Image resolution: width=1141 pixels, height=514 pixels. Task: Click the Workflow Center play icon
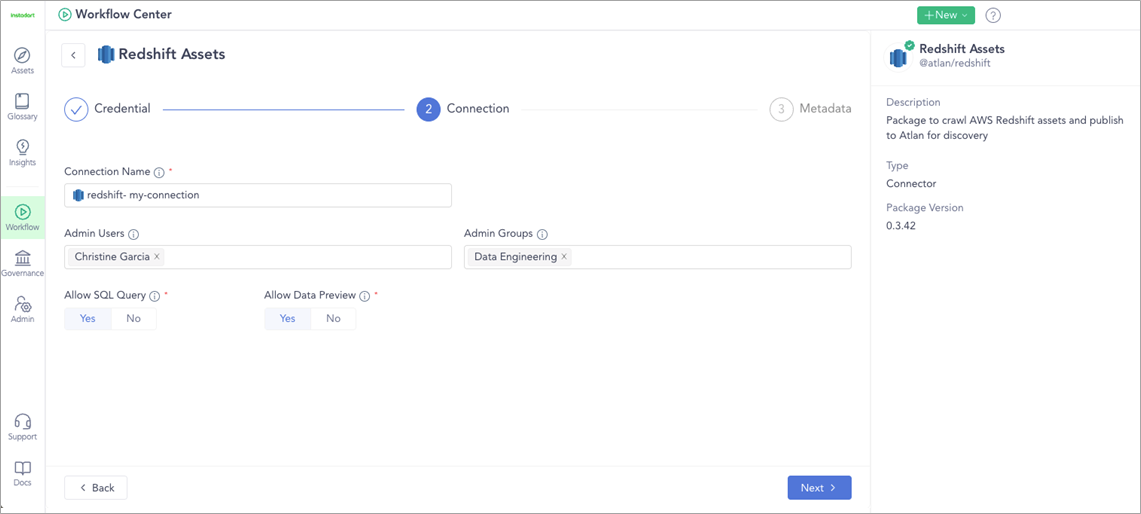(x=65, y=15)
